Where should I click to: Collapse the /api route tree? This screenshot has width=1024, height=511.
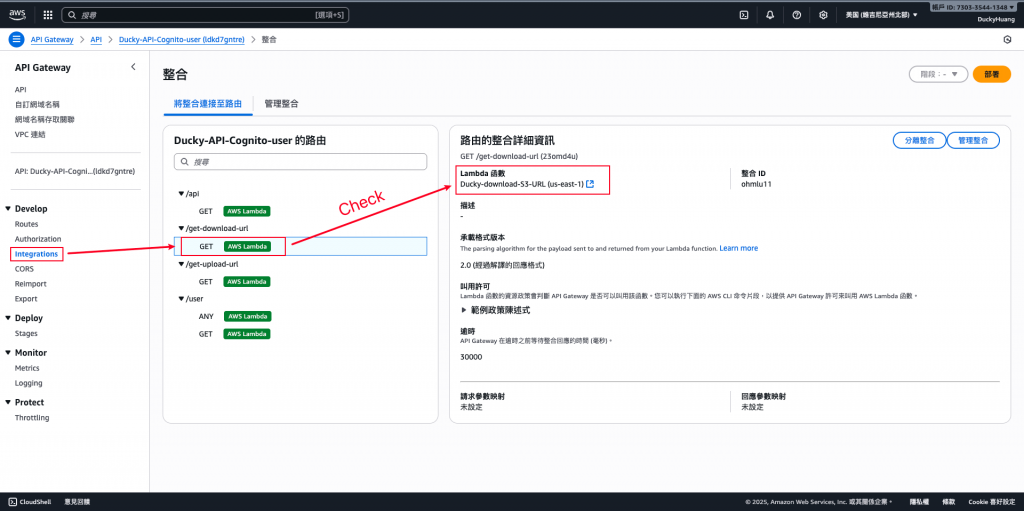click(x=181, y=193)
